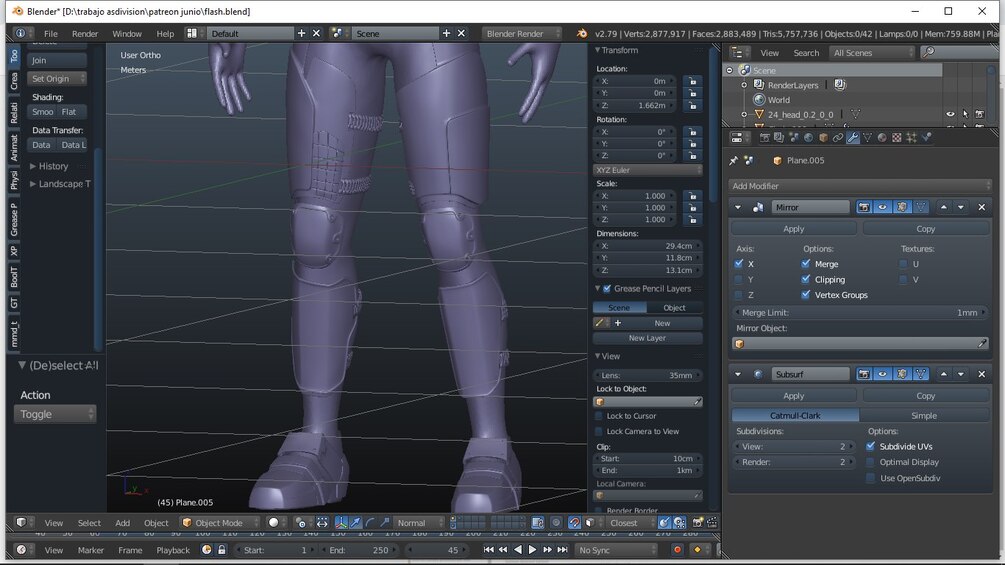Screen dimensions: 1005x565
Task: Click the pin icon next to Plane.005
Action: tap(734, 161)
